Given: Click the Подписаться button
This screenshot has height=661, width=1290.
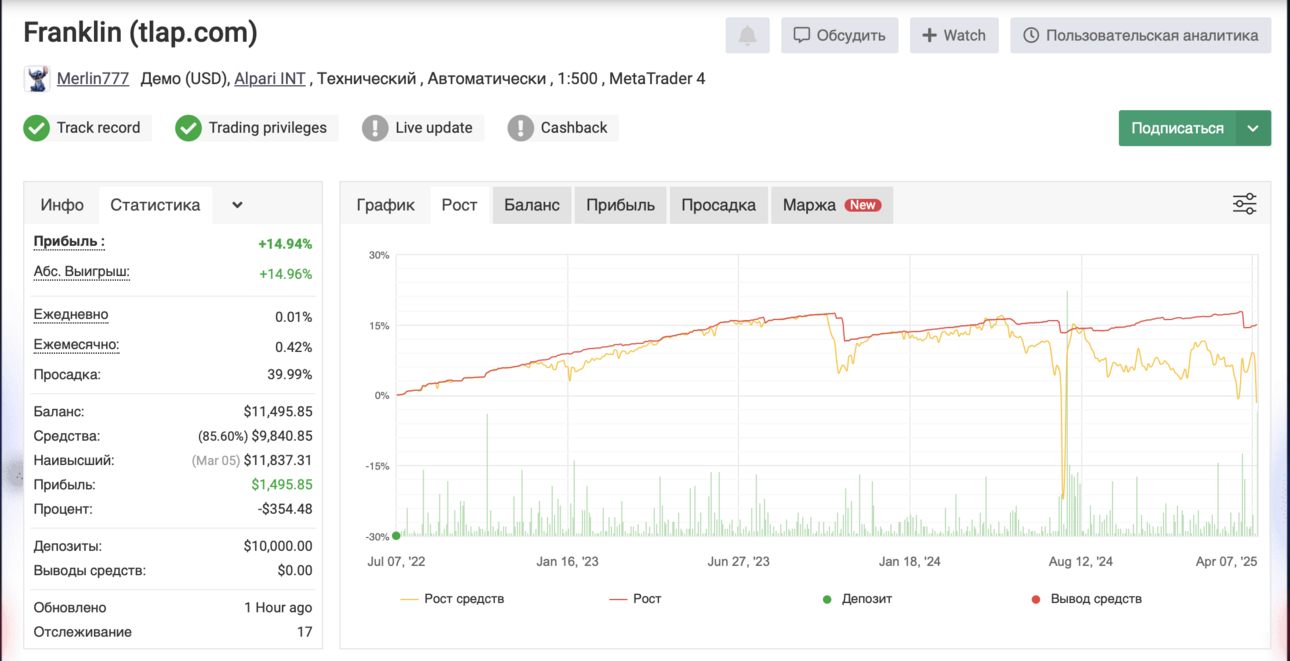Looking at the screenshot, I should pyautogui.click(x=1177, y=128).
